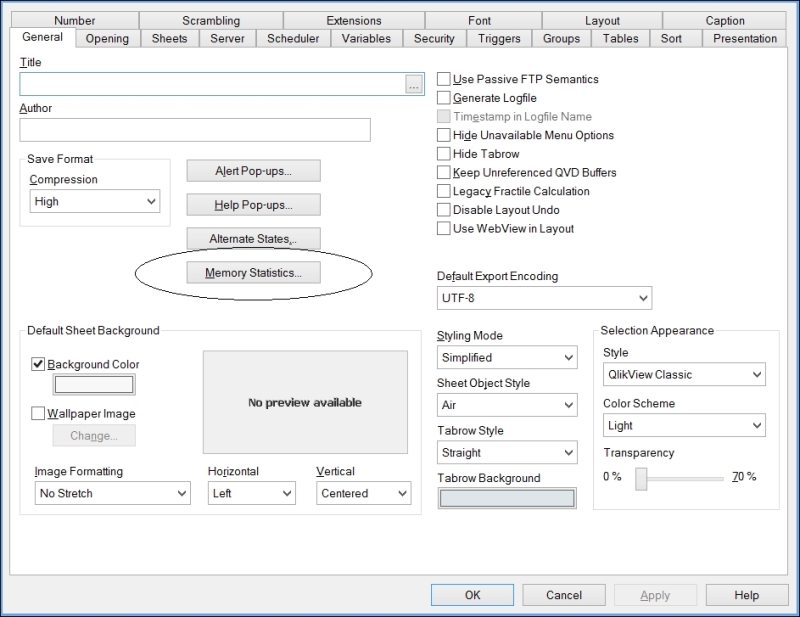Expand the Tabrow Style dropdown
Viewport: 800px width, 617px height.
[507, 453]
